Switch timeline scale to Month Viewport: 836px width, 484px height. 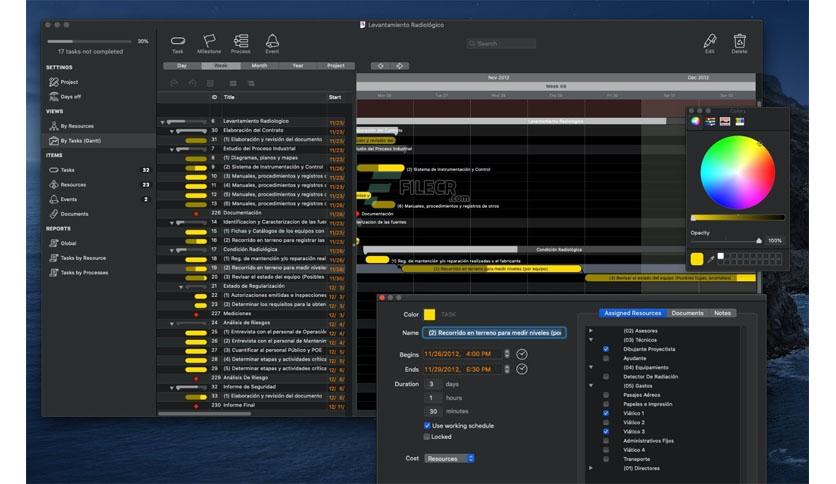259,66
